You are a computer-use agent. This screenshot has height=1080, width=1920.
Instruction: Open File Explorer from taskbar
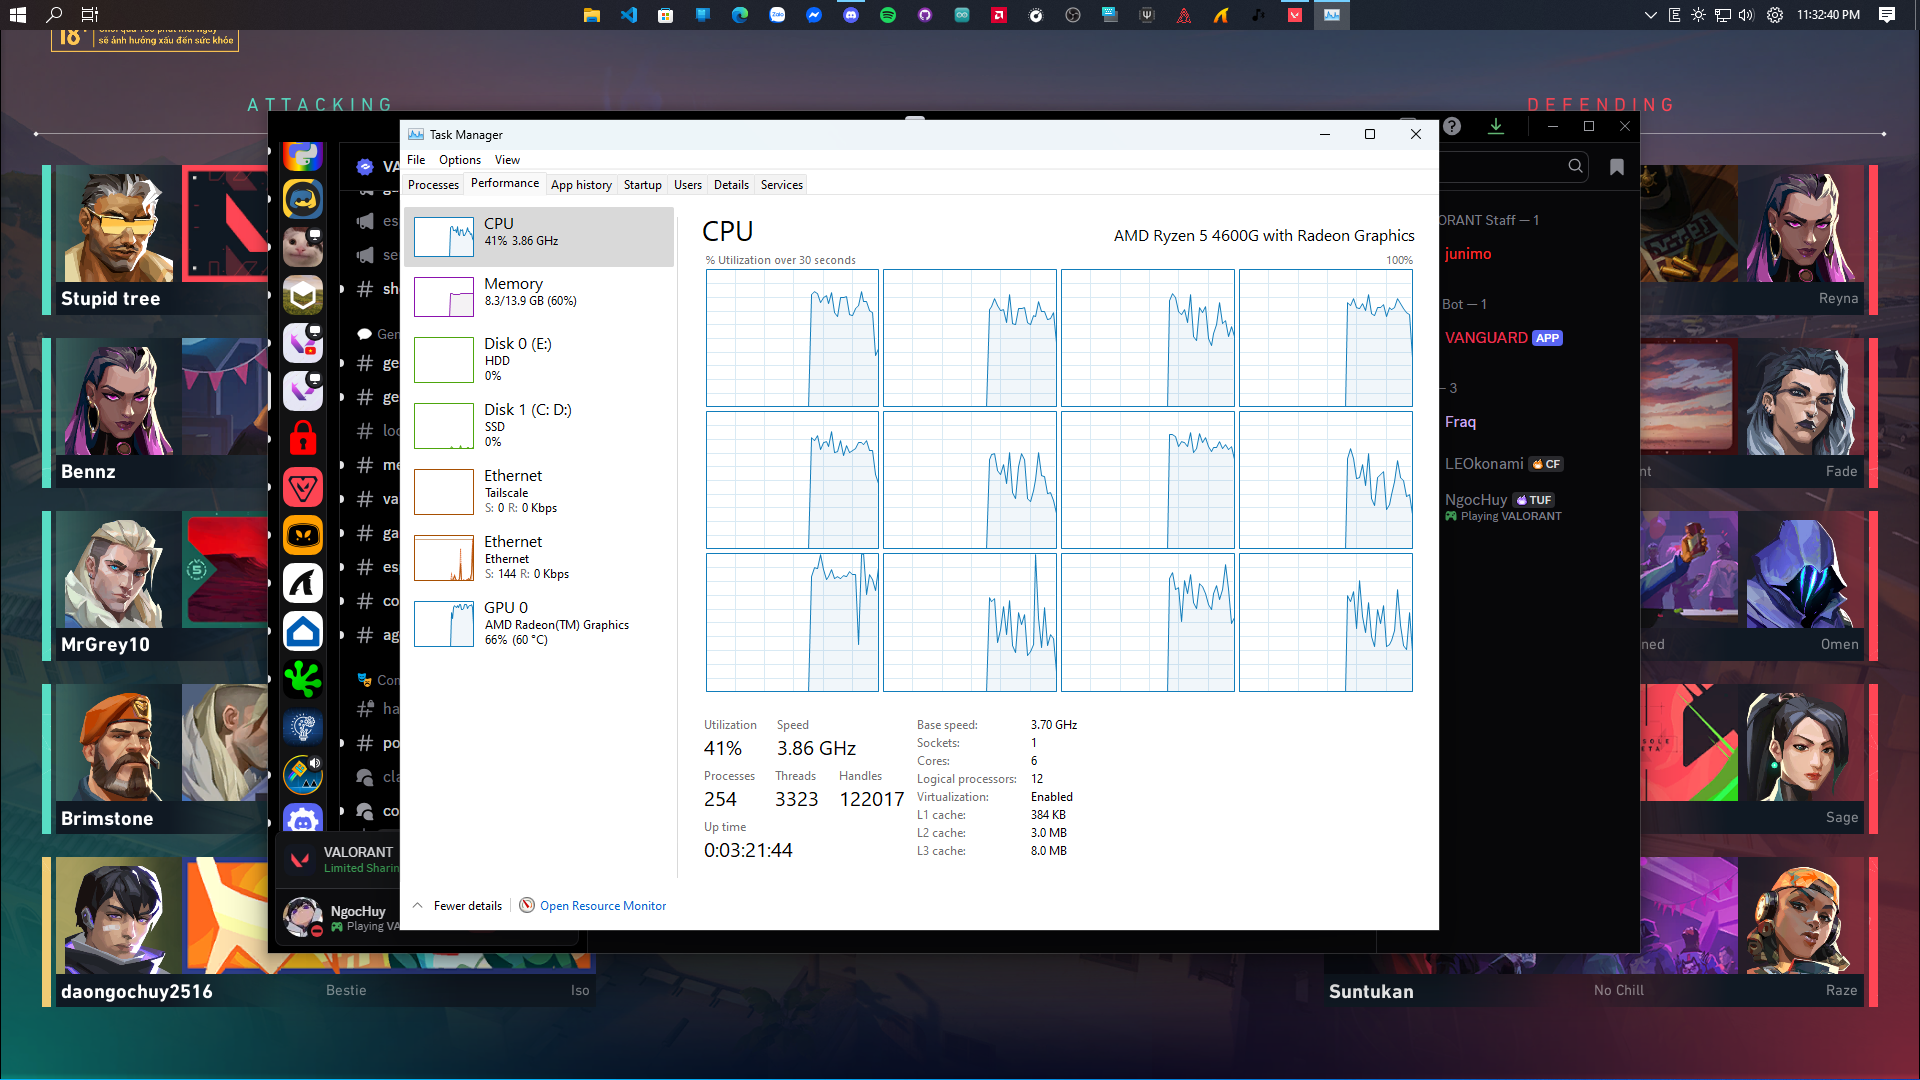[x=592, y=15]
